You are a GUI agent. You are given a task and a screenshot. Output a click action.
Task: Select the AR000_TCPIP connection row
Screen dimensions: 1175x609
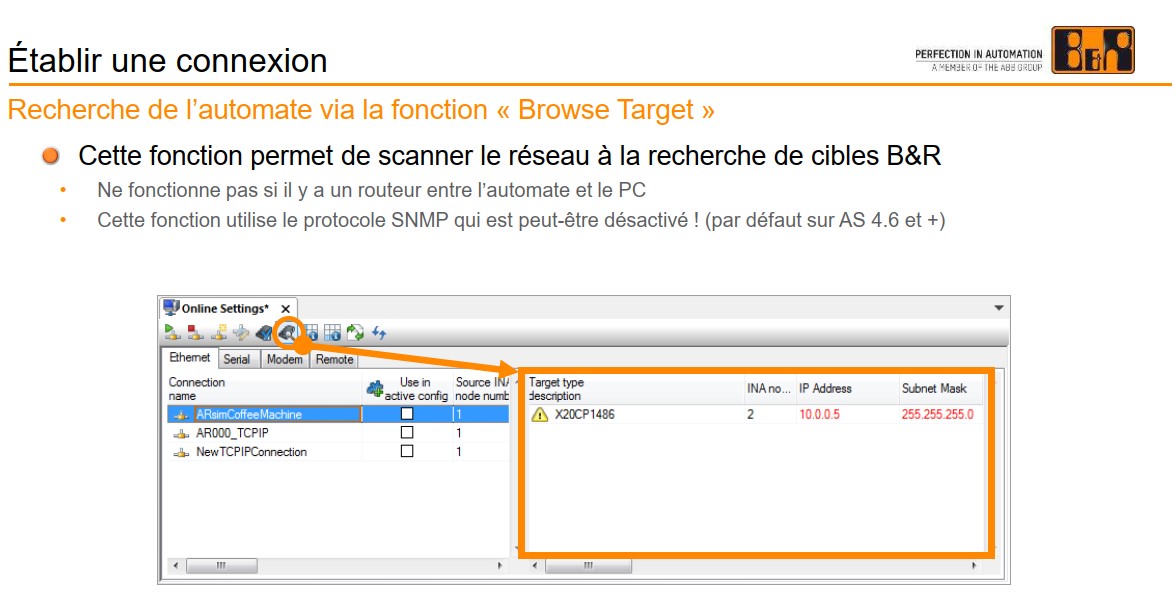338,433
